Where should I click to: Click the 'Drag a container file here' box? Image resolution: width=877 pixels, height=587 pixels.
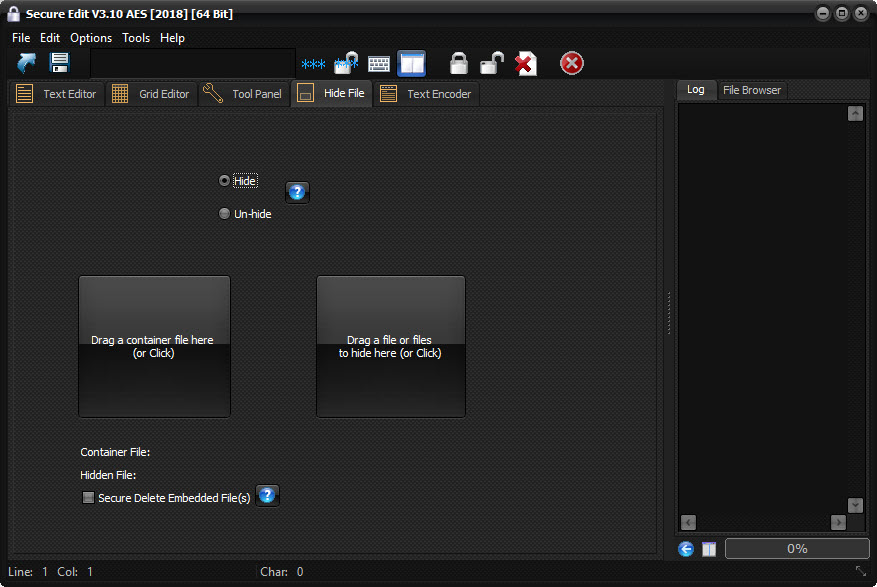[154, 346]
